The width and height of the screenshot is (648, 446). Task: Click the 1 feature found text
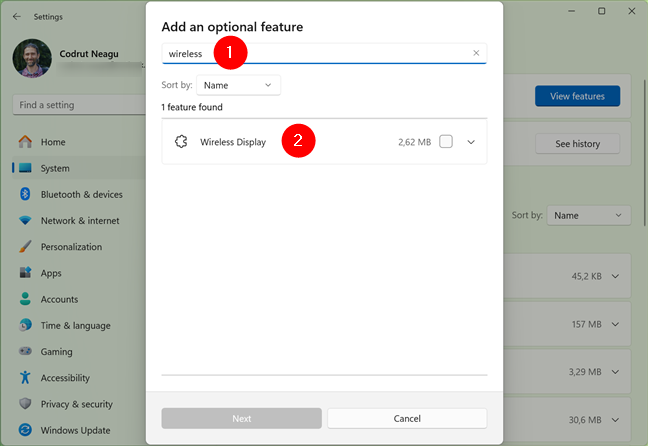192,107
